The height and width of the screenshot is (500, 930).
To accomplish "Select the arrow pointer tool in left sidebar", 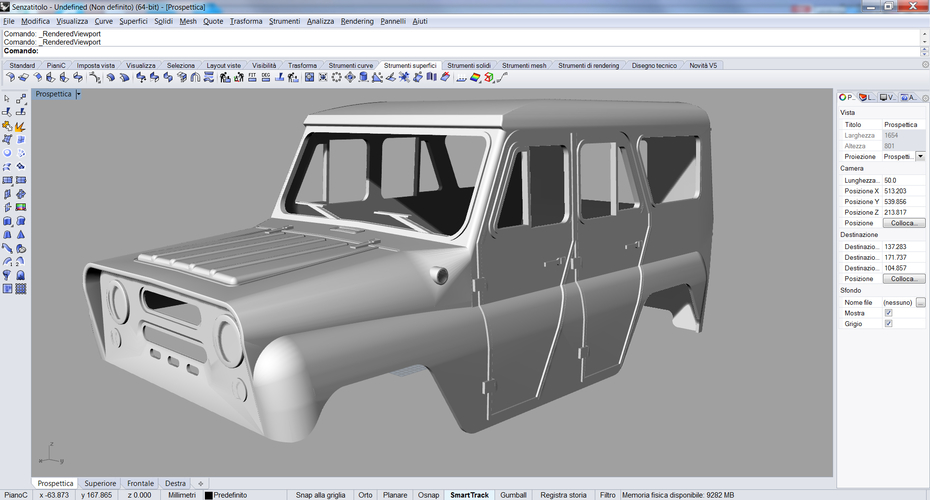I will (7, 98).
